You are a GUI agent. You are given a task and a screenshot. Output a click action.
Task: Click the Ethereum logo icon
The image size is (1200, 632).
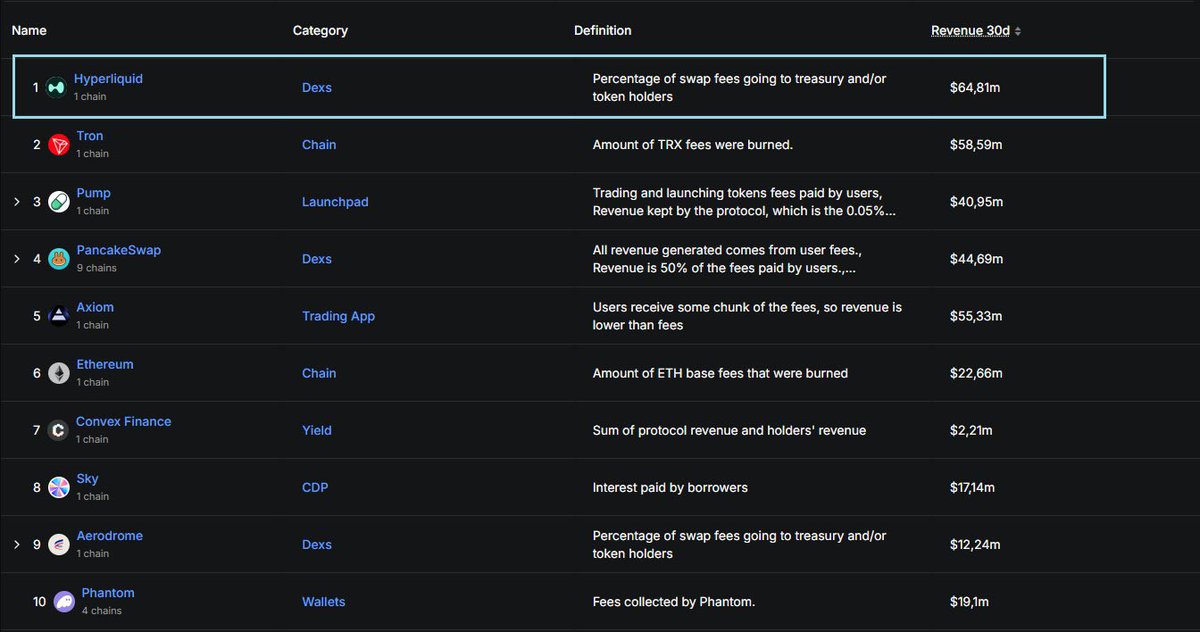(58, 373)
